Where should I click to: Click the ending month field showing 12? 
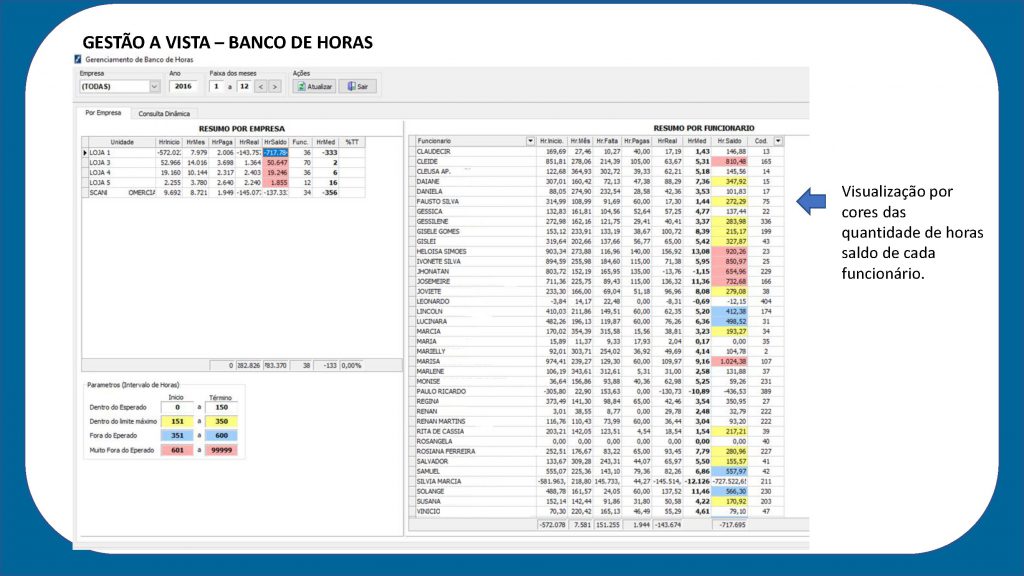coord(244,86)
